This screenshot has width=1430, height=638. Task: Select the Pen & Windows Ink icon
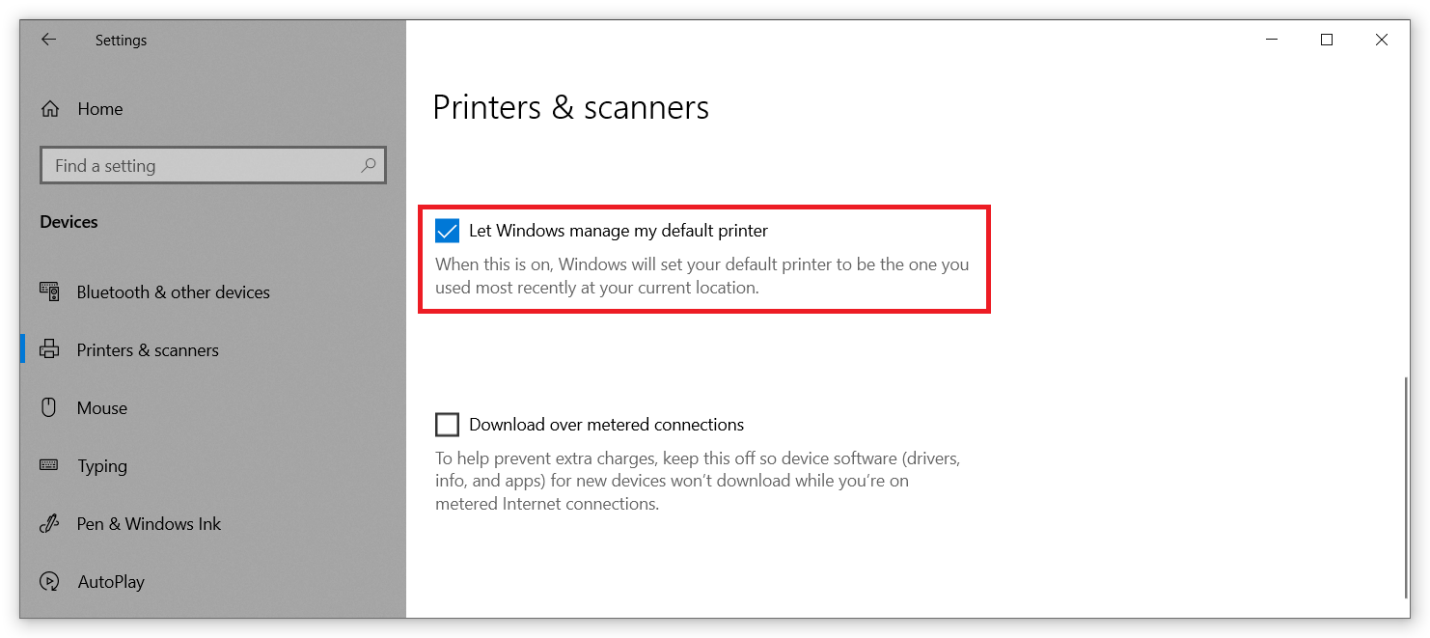49,523
